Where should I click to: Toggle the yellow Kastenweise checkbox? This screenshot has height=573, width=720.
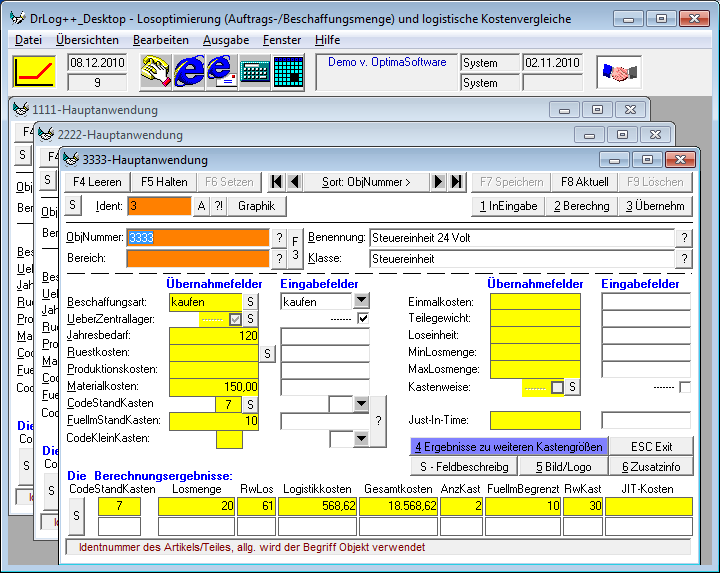557,386
